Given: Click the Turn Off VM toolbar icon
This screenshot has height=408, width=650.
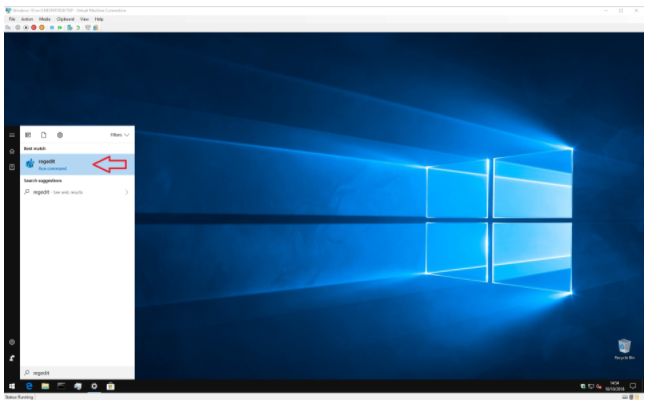Looking at the screenshot, I should (26, 27).
